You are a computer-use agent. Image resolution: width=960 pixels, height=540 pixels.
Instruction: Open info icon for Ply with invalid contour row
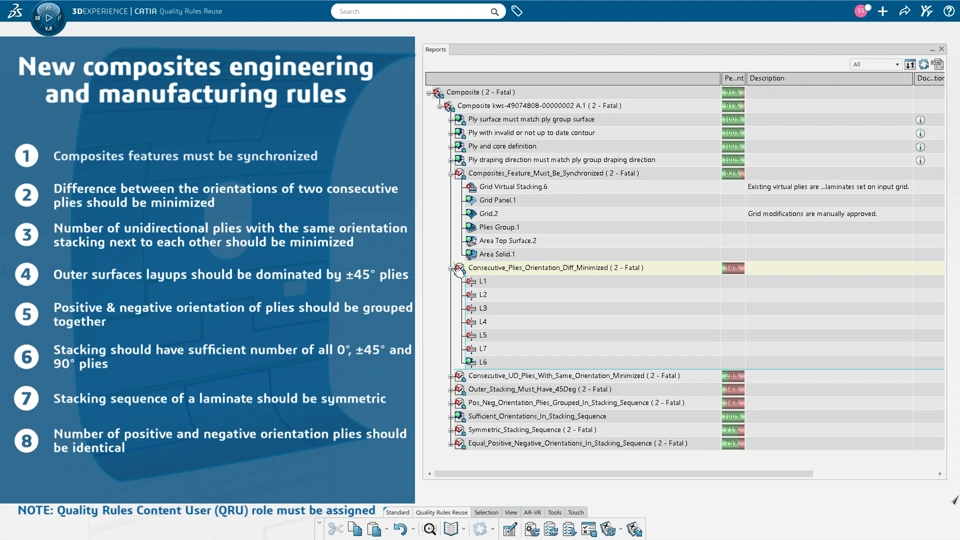click(x=920, y=133)
